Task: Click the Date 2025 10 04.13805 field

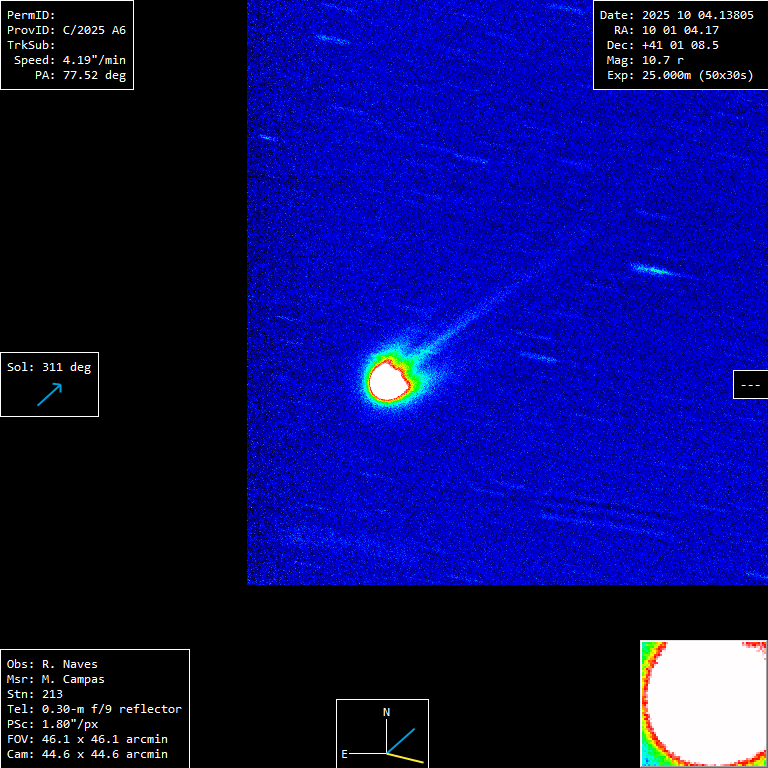Action: [676, 15]
